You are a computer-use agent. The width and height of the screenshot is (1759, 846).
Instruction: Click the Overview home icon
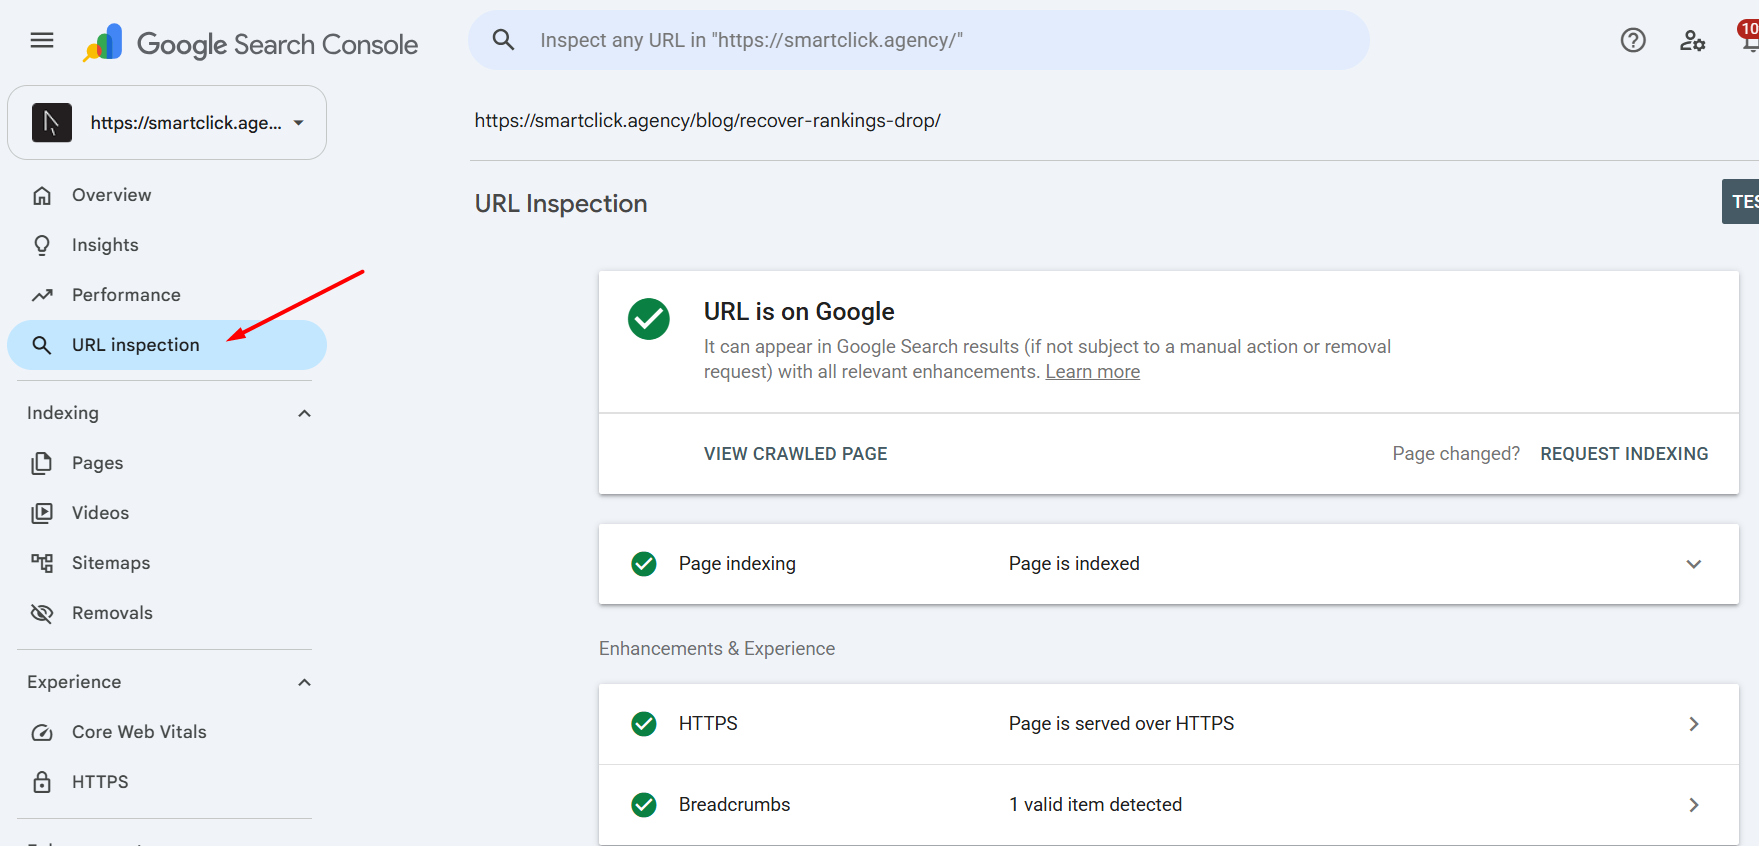[x=42, y=195]
